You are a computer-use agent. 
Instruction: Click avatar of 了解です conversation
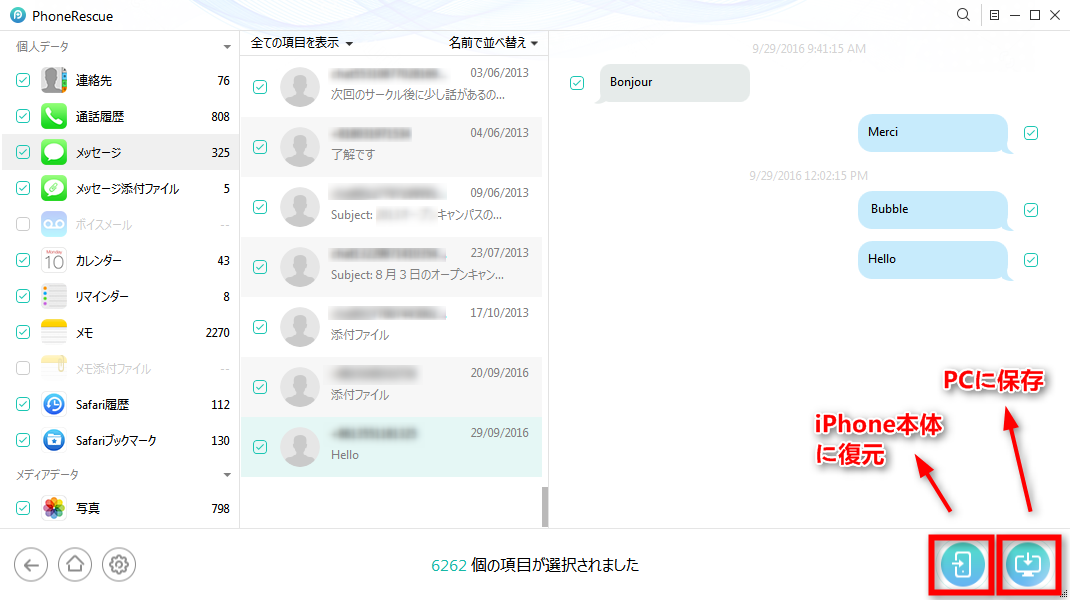coord(300,147)
